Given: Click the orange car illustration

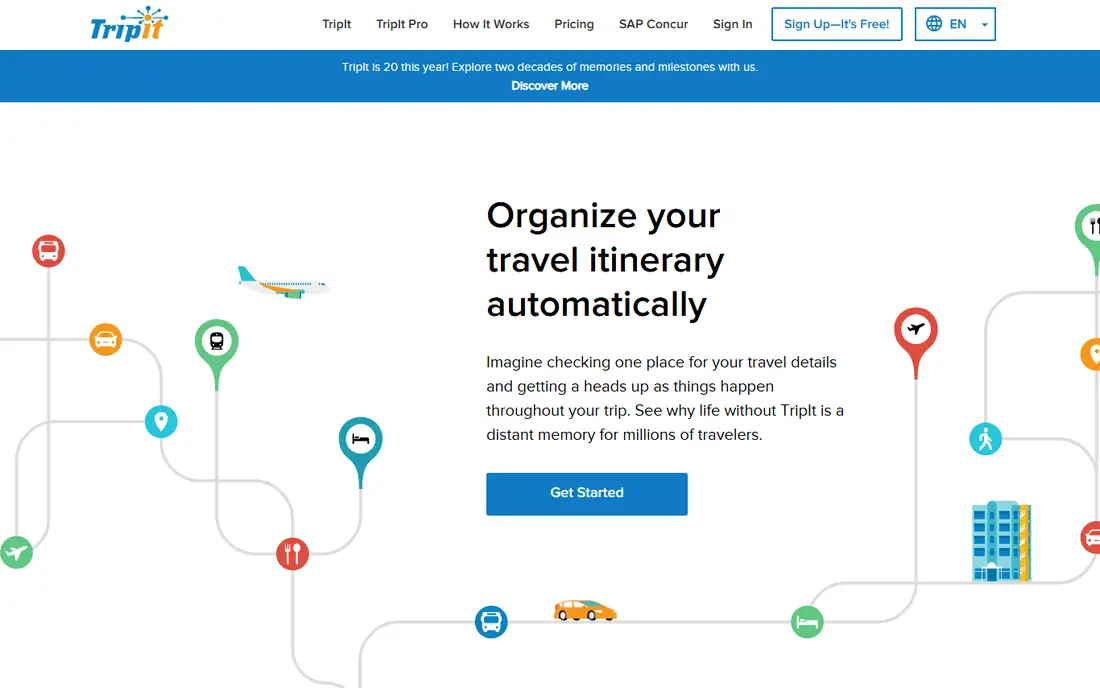Looking at the screenshot, I should click(x=585, y=610).
